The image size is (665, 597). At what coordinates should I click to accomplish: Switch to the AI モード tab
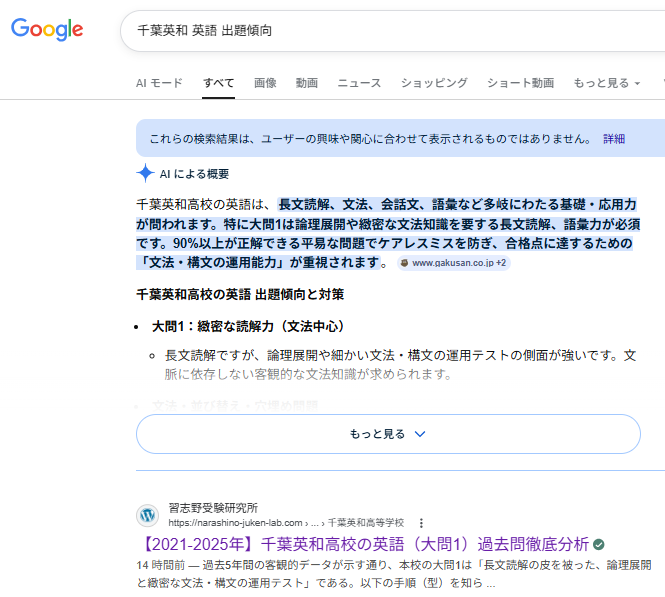(159, 83)
